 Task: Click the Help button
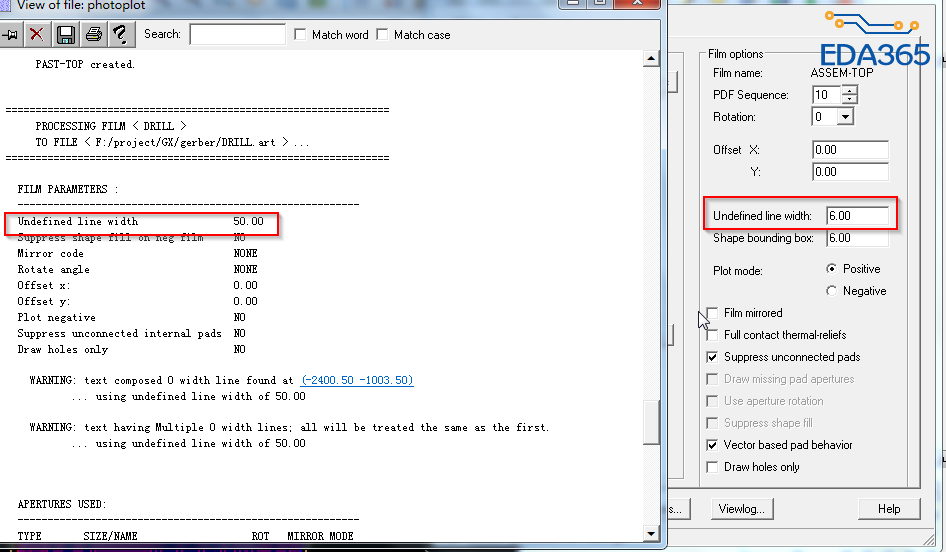pos(889,509)
